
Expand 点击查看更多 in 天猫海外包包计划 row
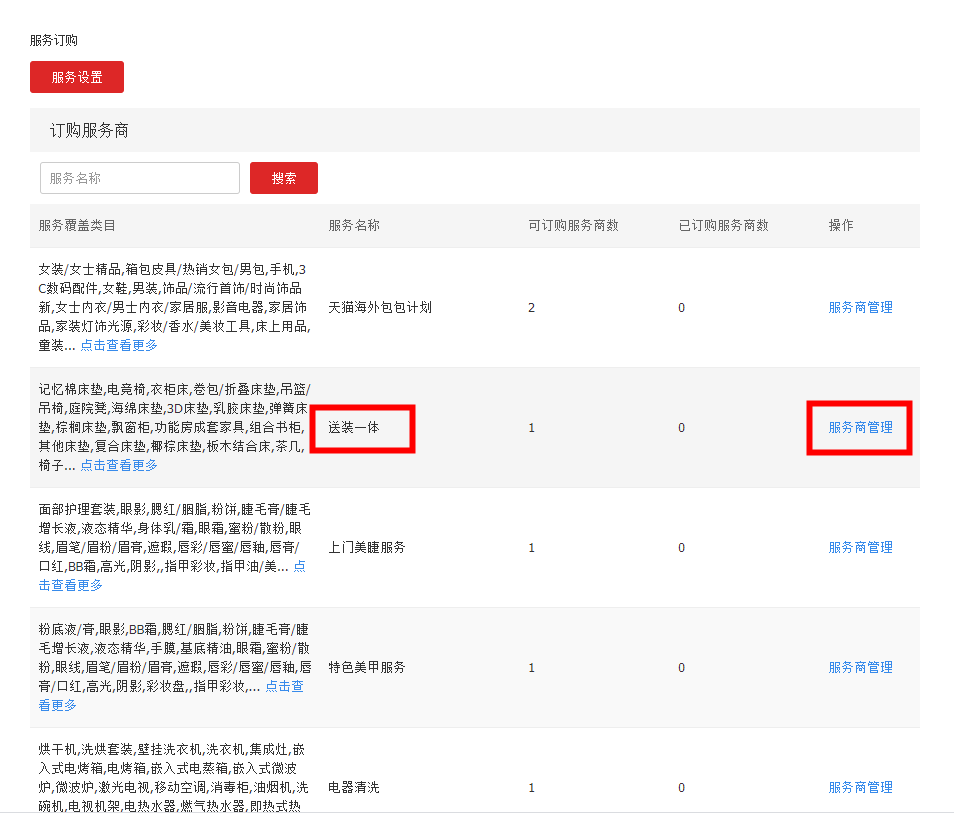pos(118,346)
